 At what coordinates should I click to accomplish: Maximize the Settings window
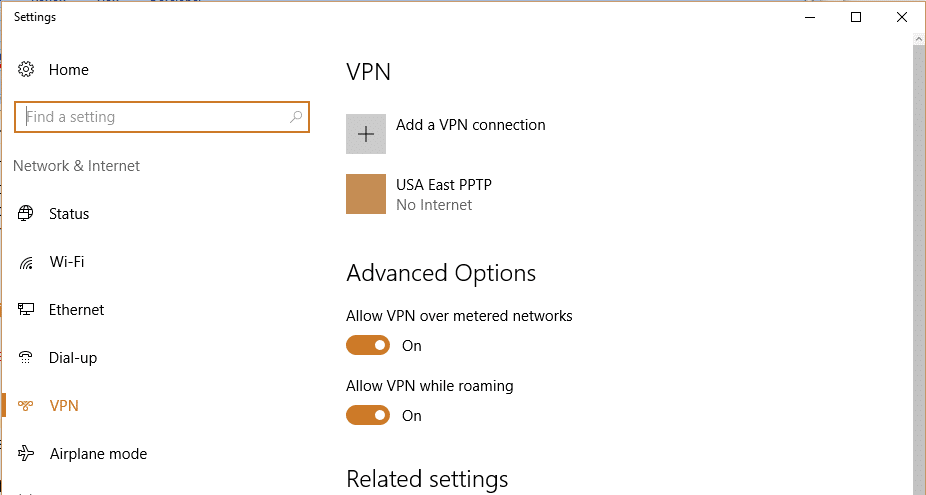(855, 17)
